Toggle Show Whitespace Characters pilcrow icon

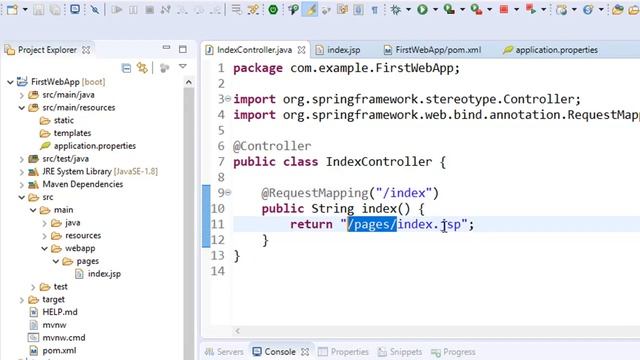[x=374, y=10]
